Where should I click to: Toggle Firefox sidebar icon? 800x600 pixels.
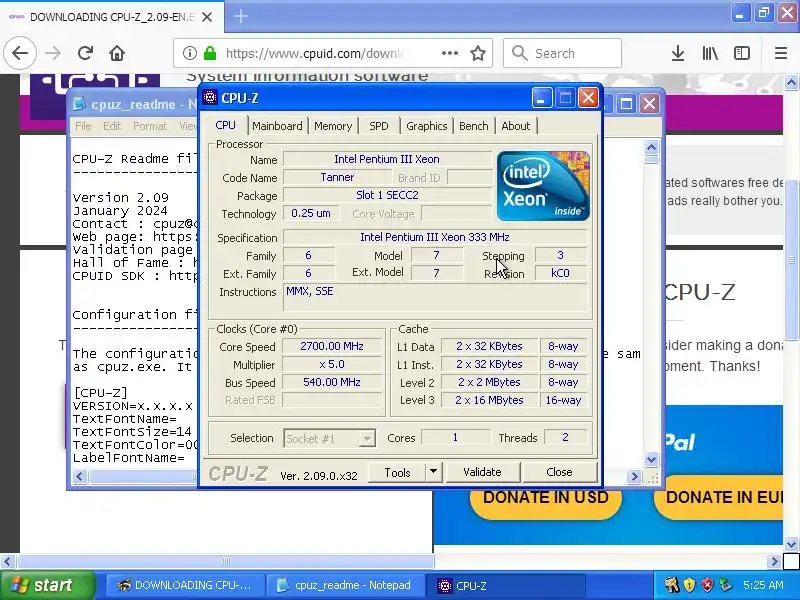point(741,53)
